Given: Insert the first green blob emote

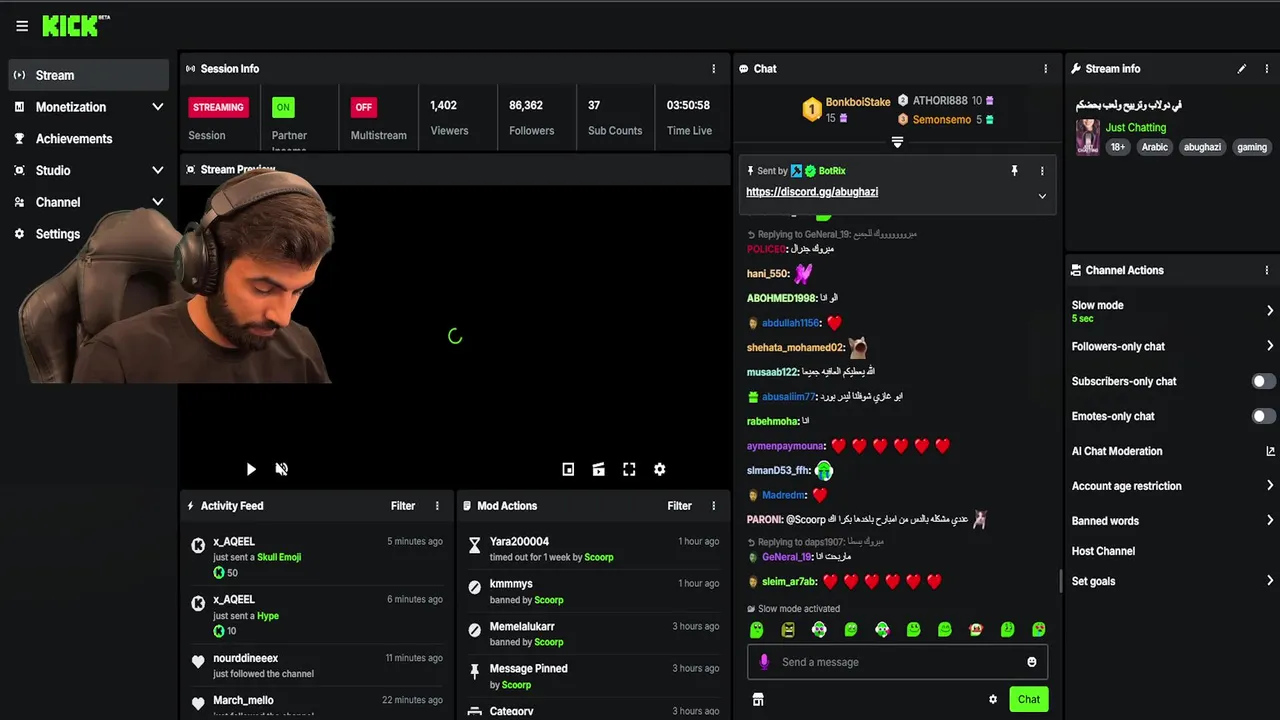Looking at the screenshot, I should (x=757, y=629).
